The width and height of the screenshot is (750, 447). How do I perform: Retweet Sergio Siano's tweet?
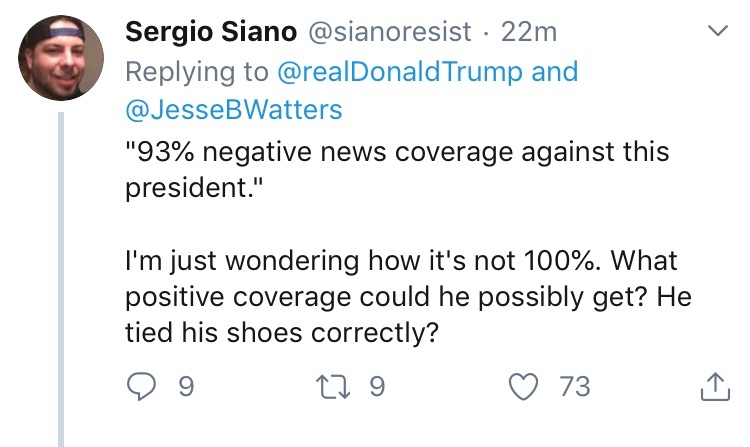339,386
